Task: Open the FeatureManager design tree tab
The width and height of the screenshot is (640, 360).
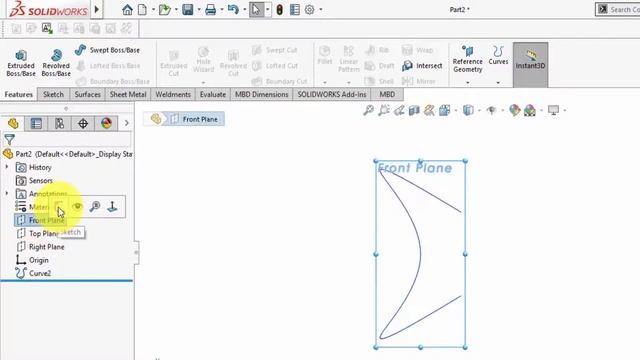Action: pos(13,123)
